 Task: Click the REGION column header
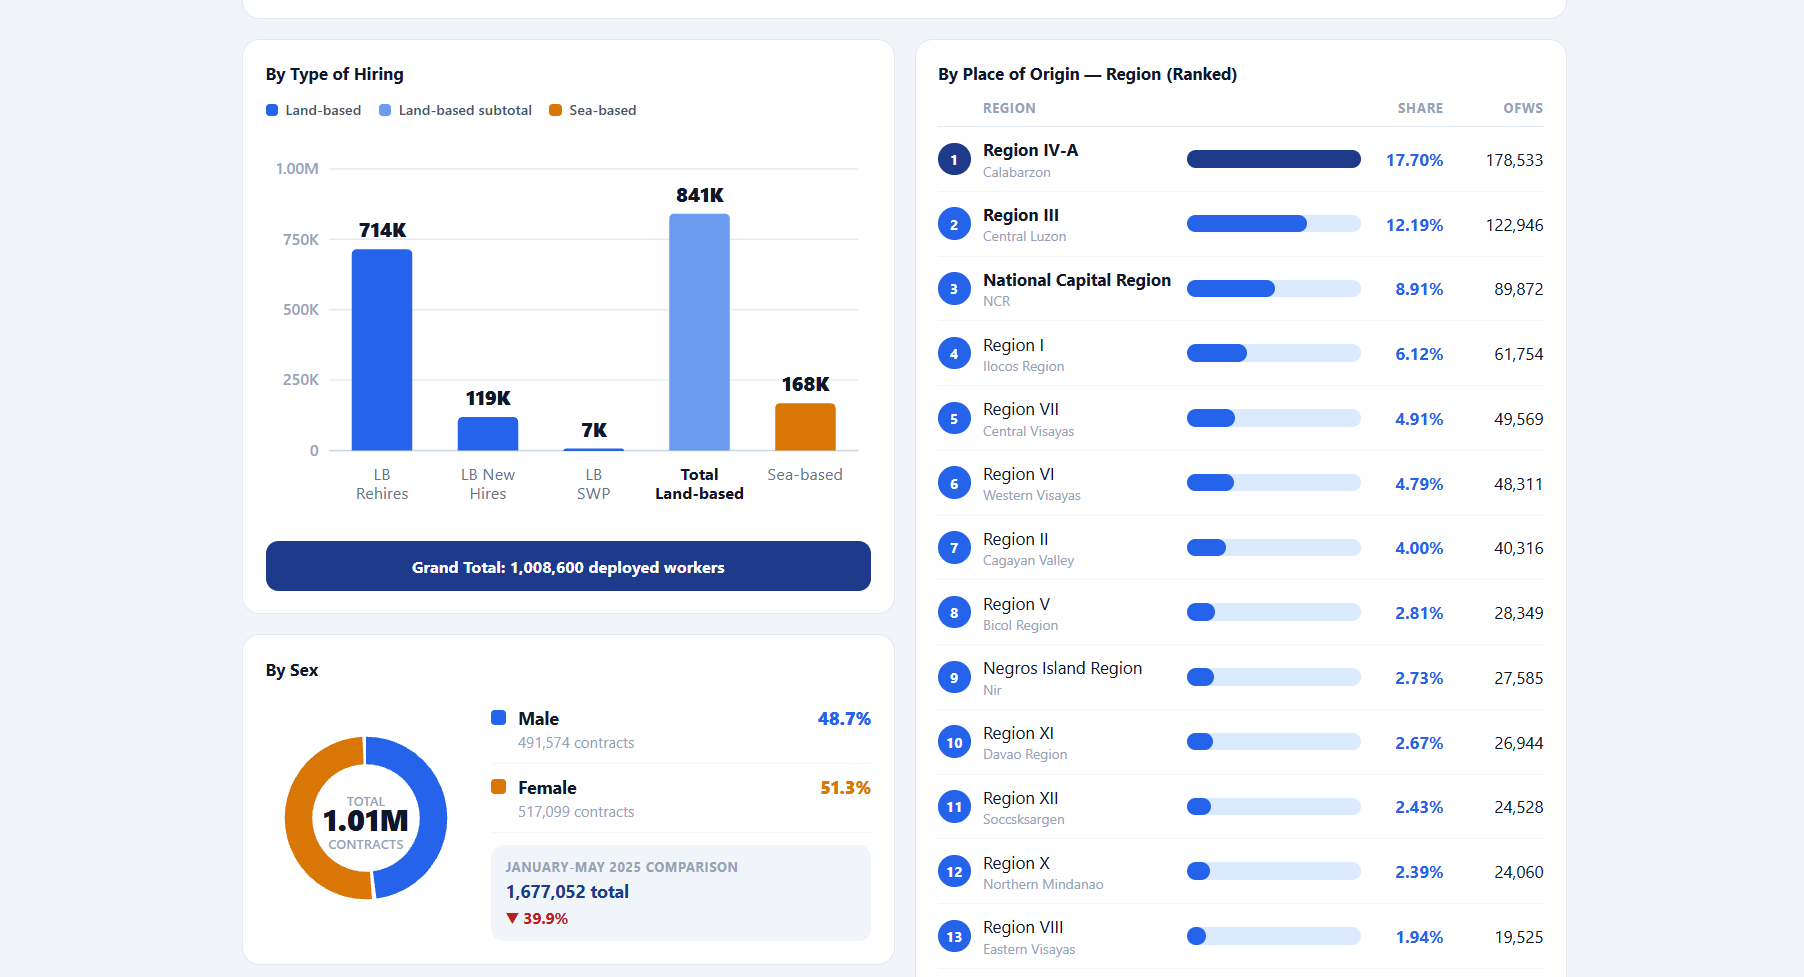pos(1009,108)
